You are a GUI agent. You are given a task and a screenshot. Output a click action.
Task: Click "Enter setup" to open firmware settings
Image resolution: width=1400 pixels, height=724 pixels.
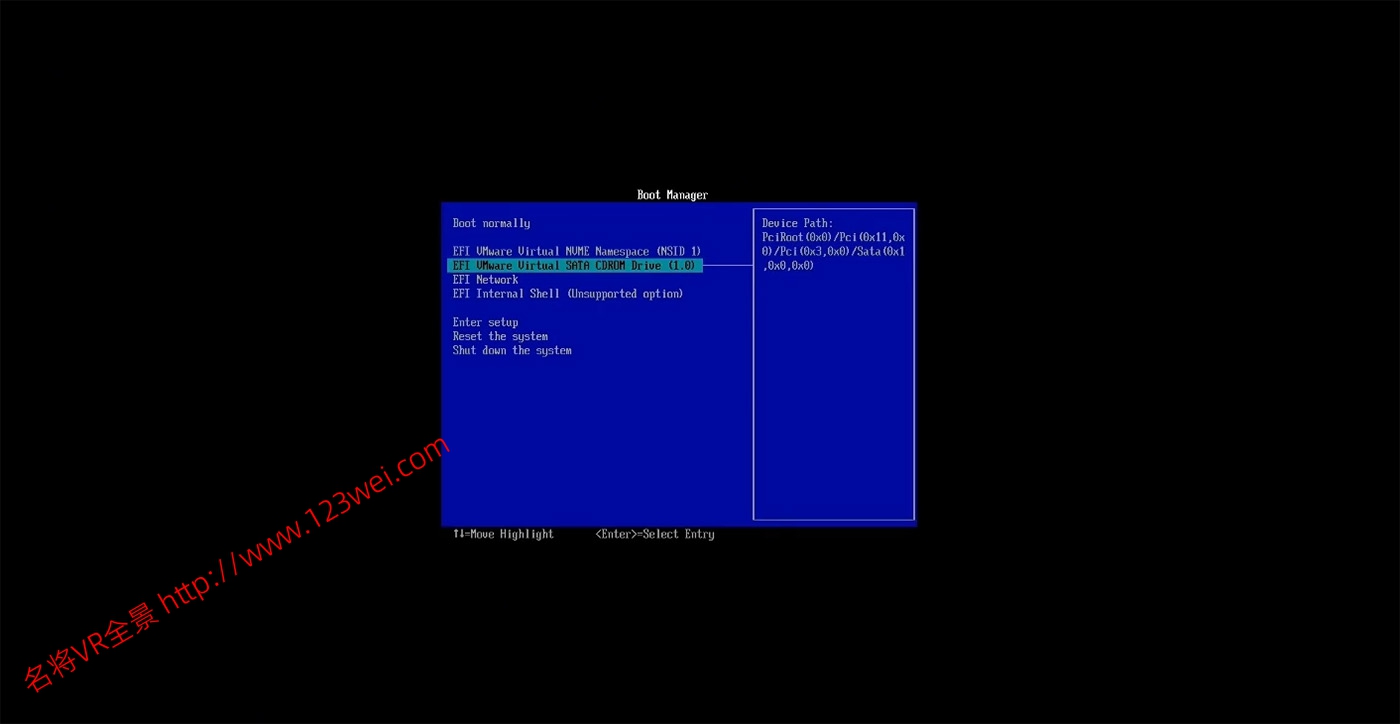485,321
